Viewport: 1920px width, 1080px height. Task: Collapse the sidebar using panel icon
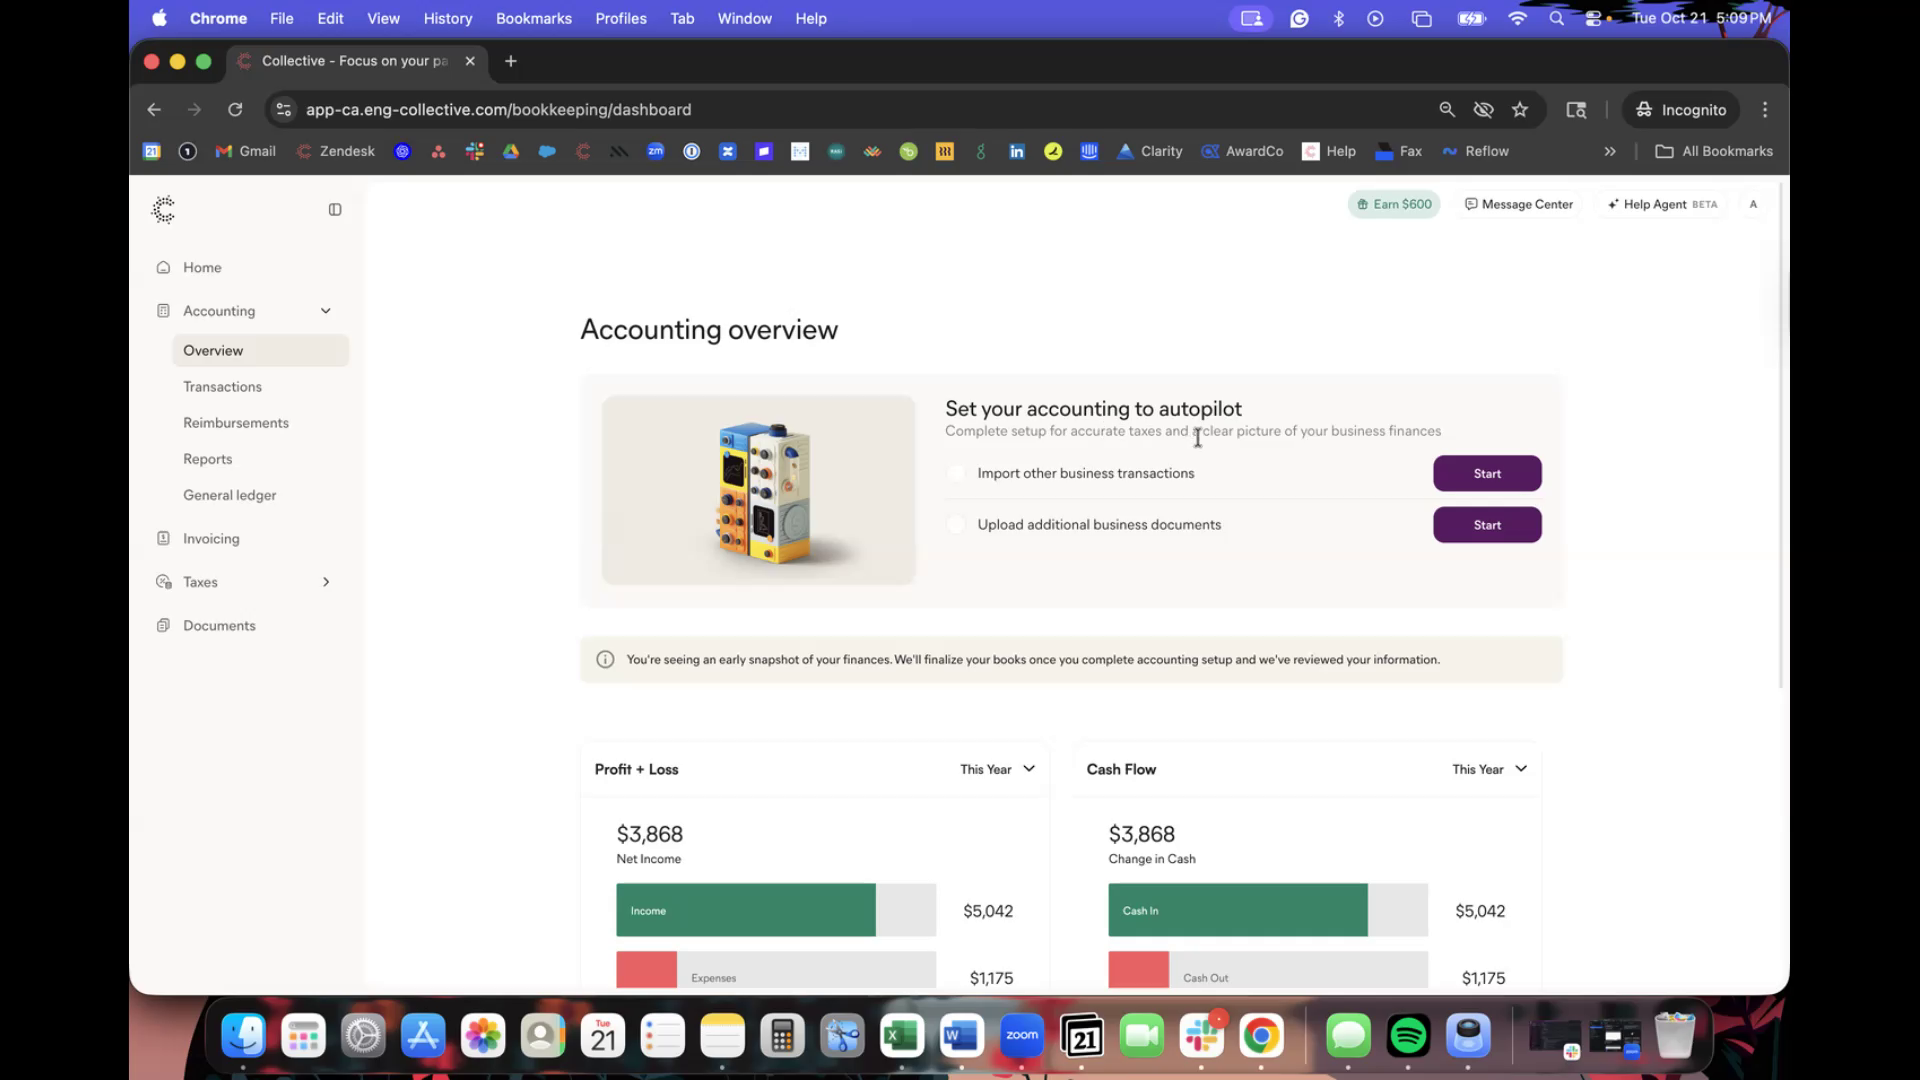tap(335, 210)
